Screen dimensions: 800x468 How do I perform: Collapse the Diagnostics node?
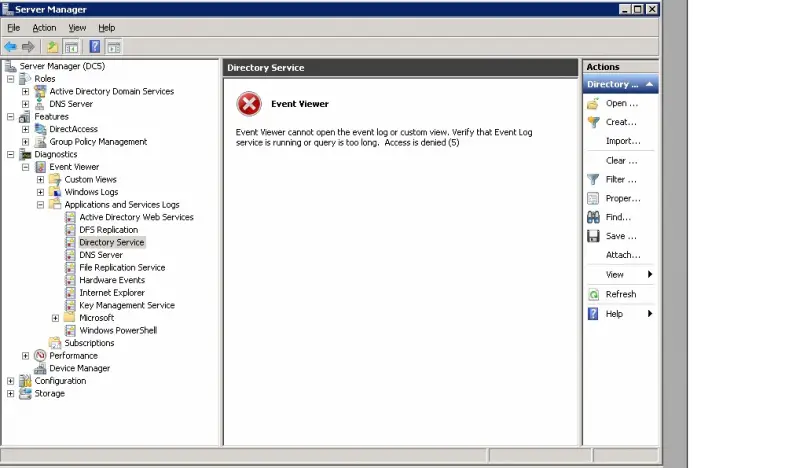[x=10, y=154]
